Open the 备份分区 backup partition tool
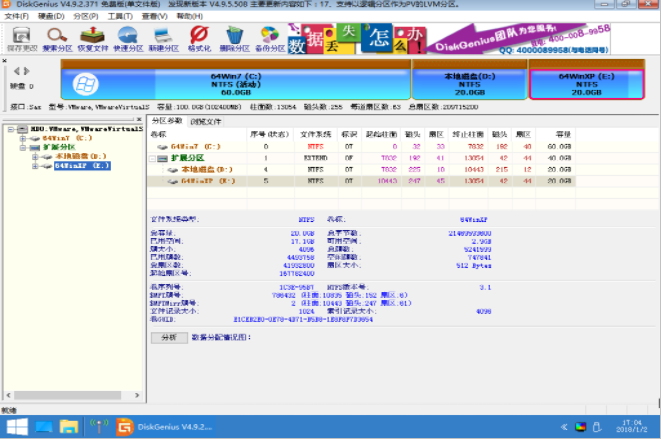 pyautogui.click(x=270, y=39)
